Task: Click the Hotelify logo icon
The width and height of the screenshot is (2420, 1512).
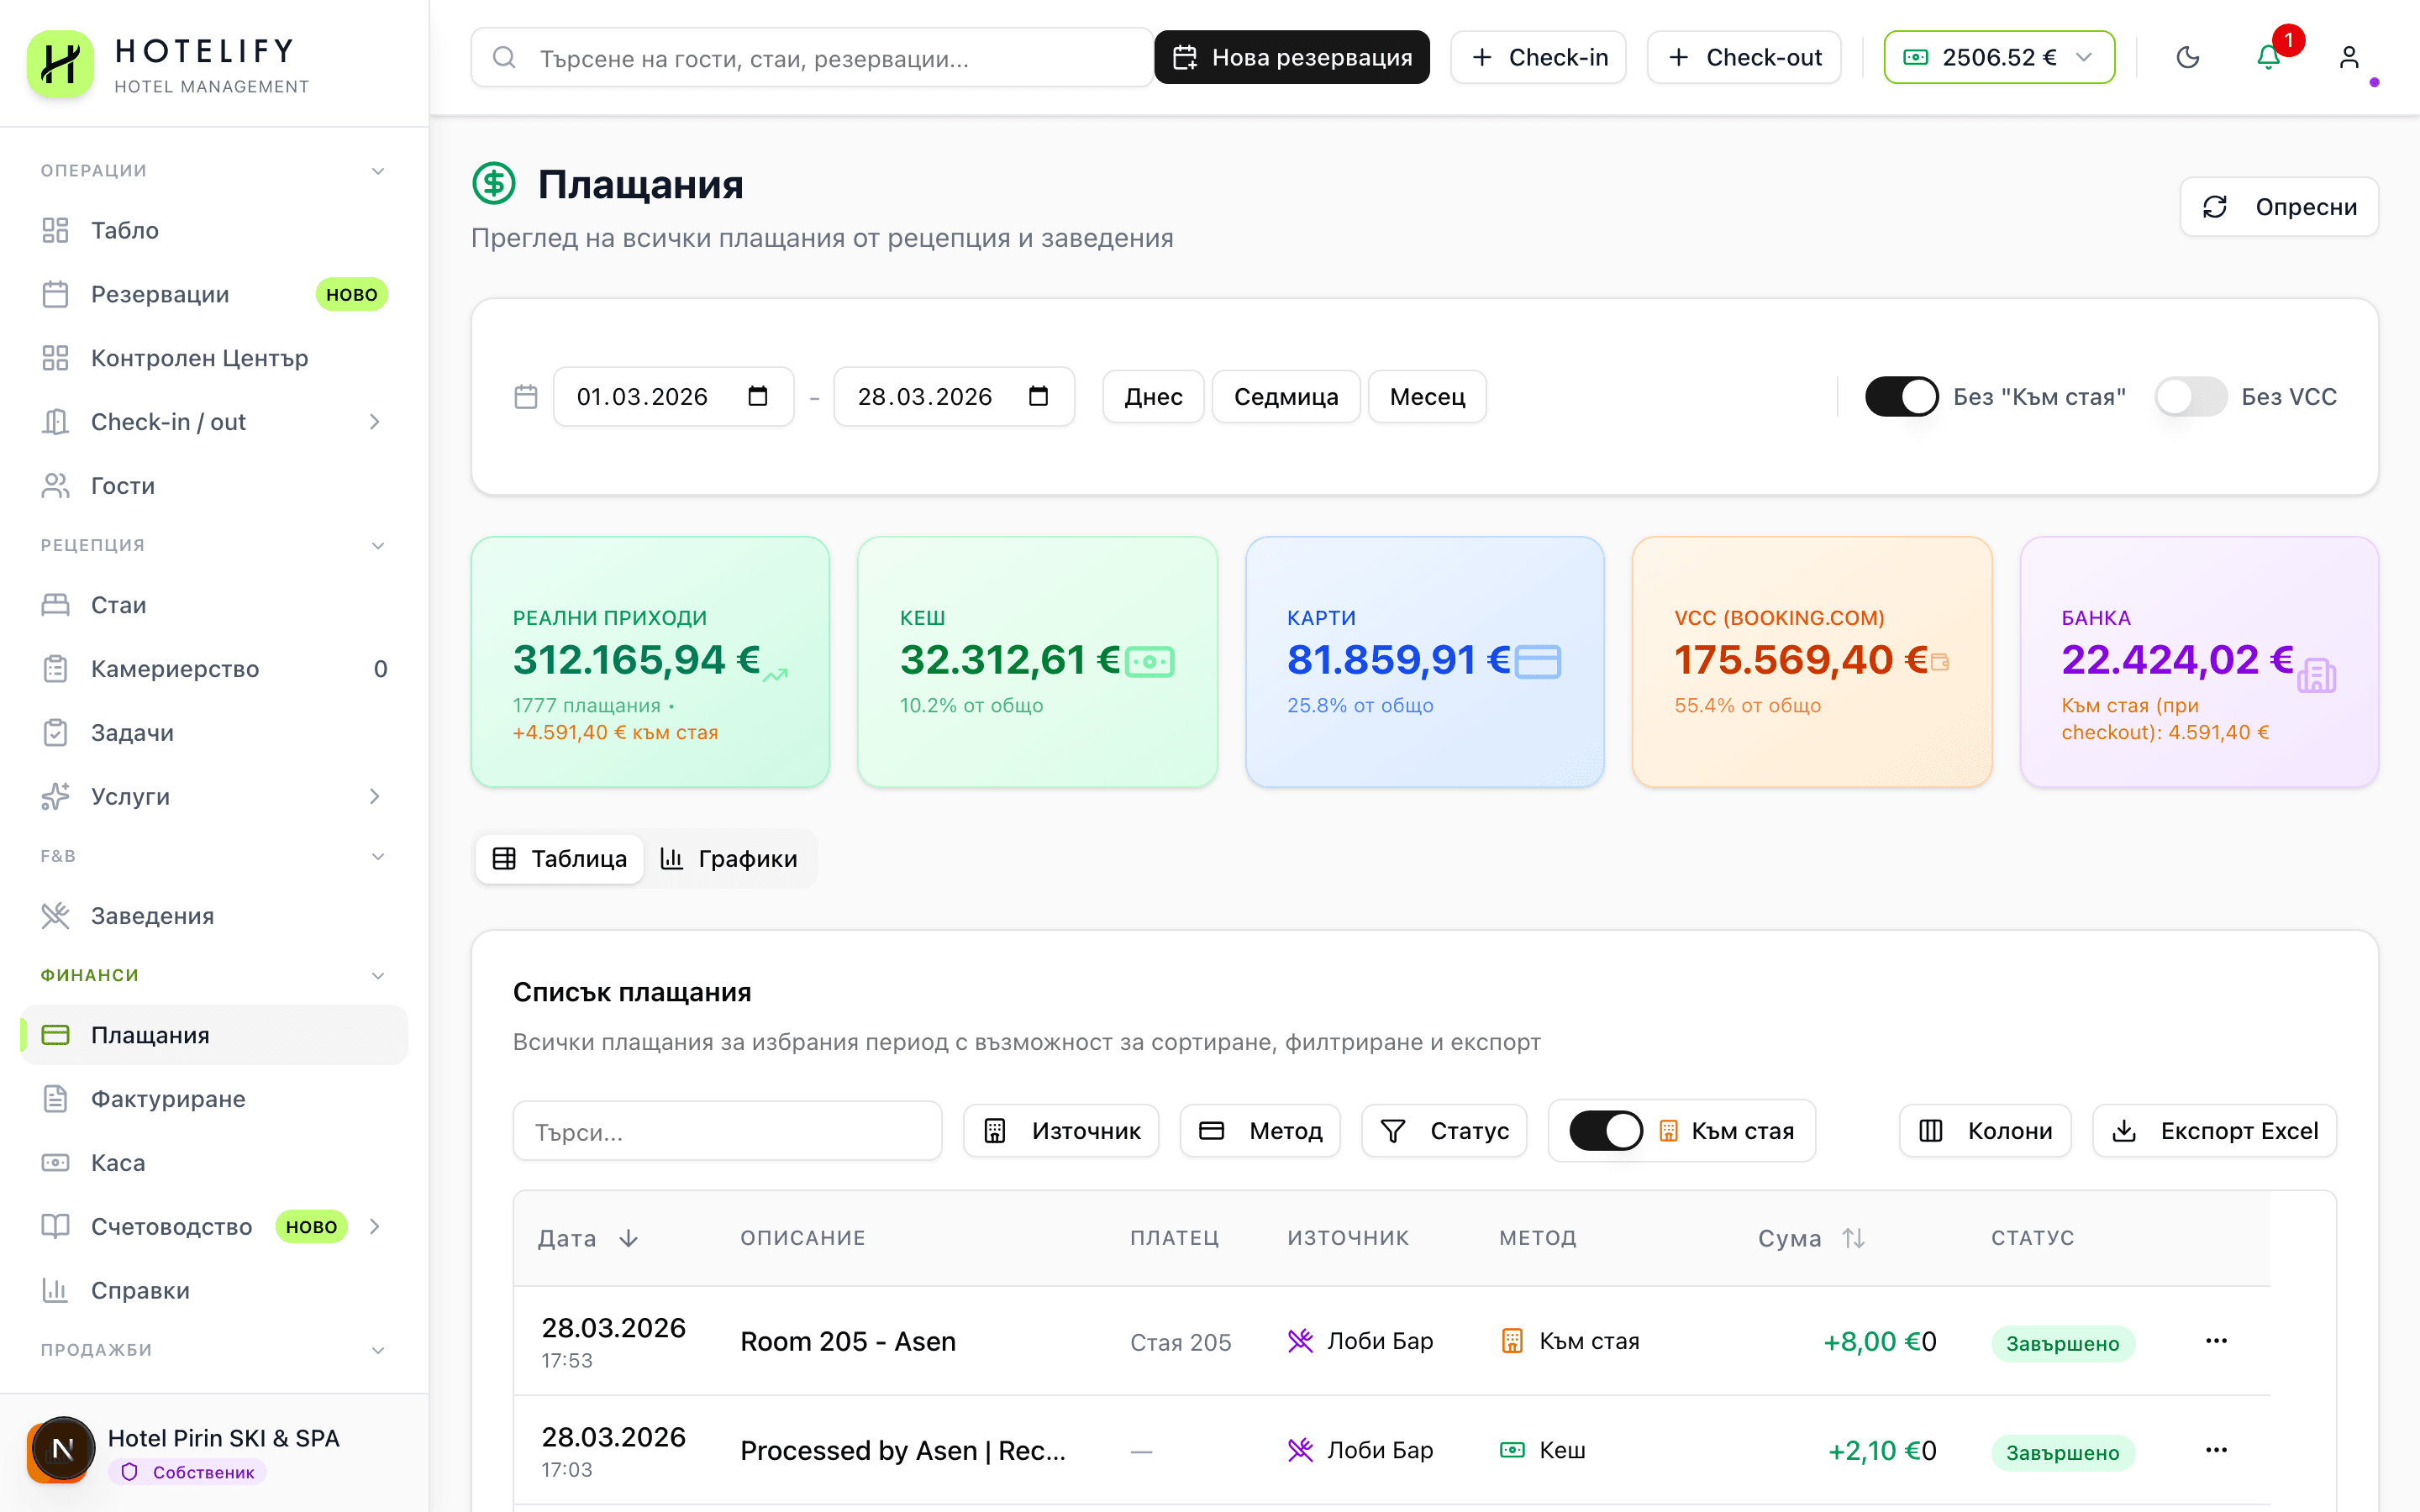Action: point(60,63)
